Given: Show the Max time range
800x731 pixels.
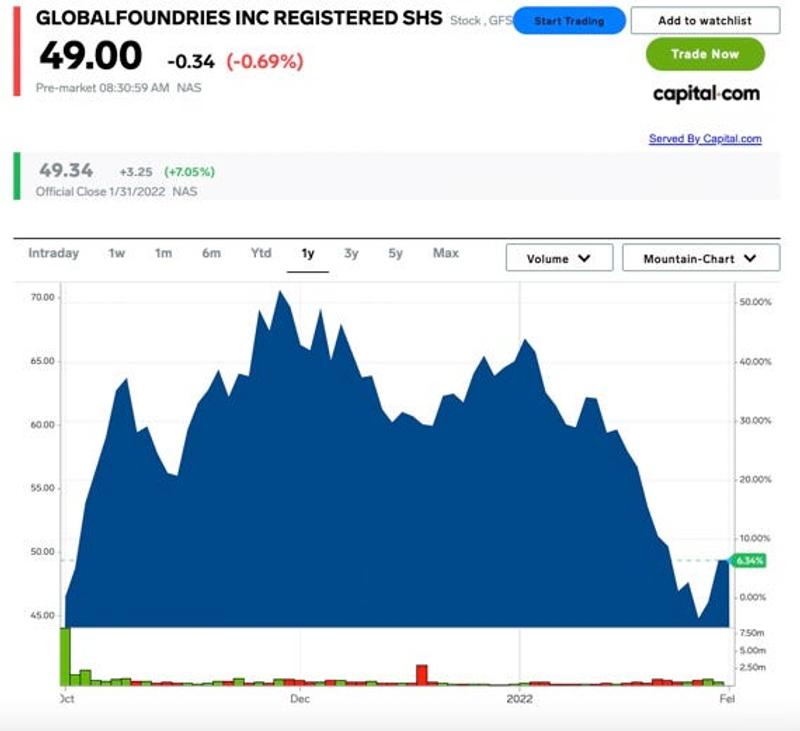Looking at the screenshot, I should [x=446, y=254].
